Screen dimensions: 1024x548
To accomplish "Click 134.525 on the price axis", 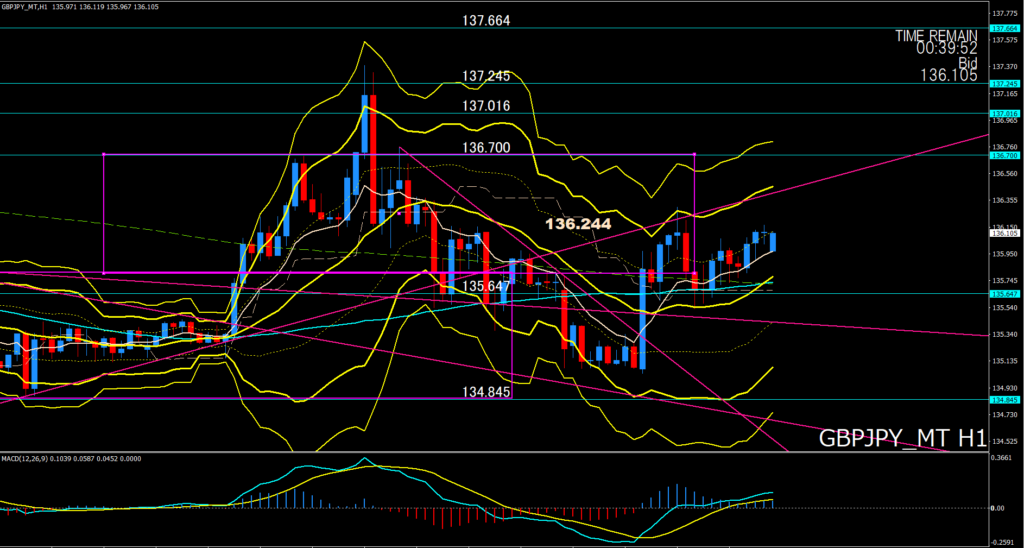I will [x=1003, y=441].
